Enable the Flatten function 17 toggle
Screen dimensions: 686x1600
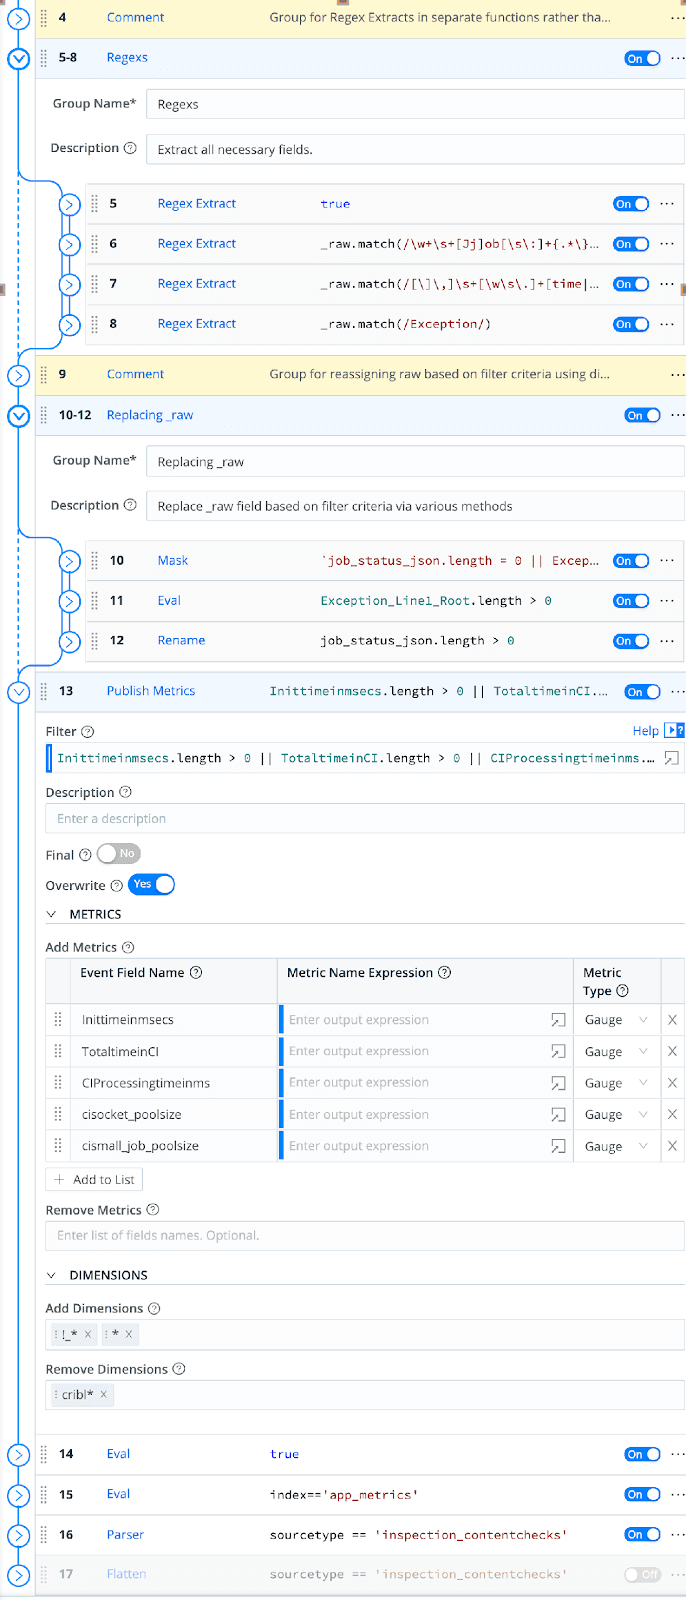click(642, 1574)
